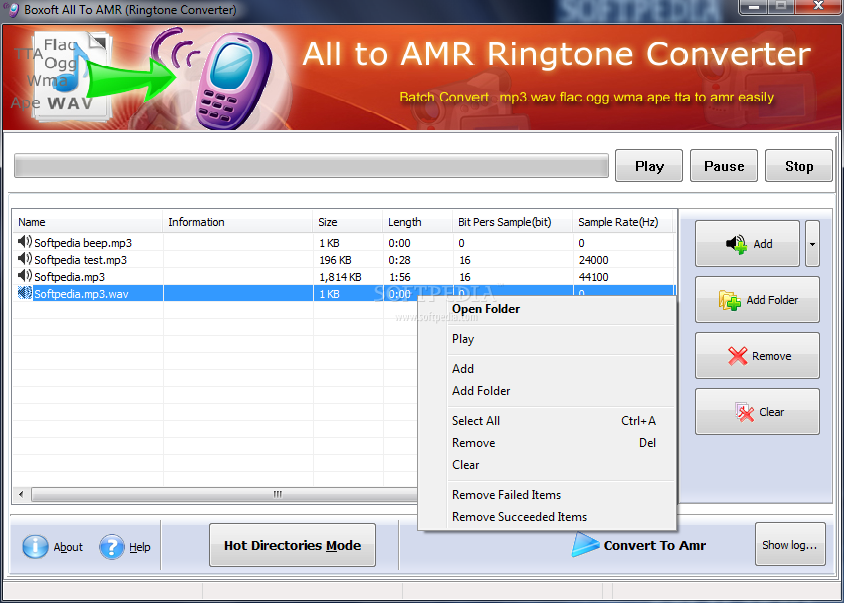
Task: Click the 24000 sample rate cell
Action: tap(594, 260)
